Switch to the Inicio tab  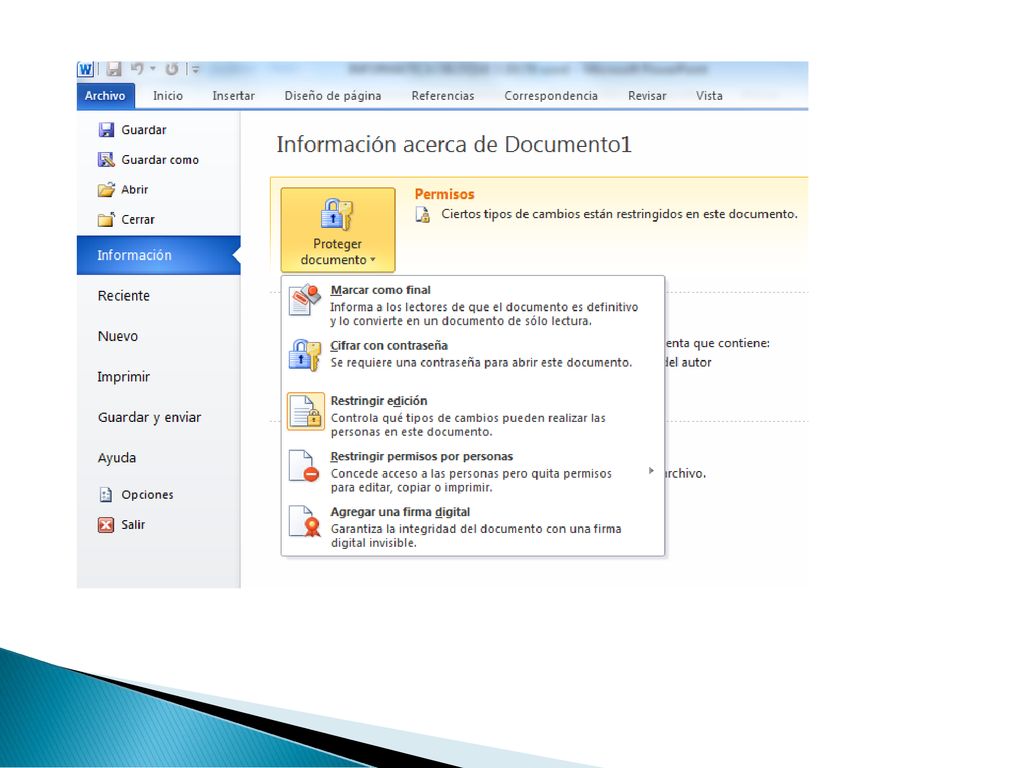tap(168, 95)
